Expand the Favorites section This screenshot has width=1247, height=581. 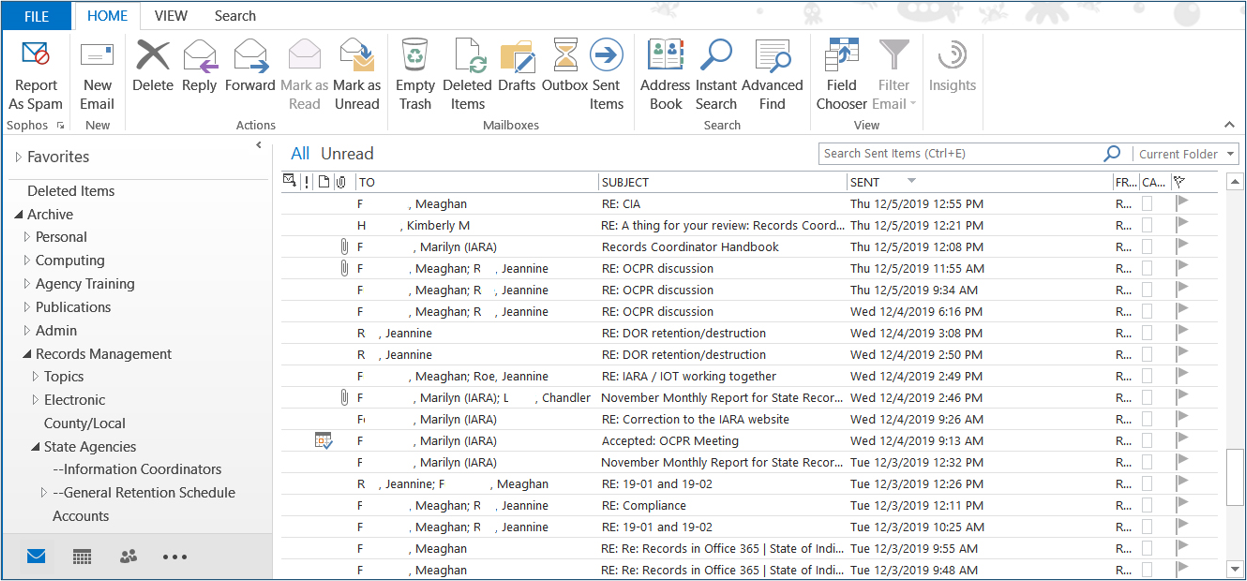19,157
